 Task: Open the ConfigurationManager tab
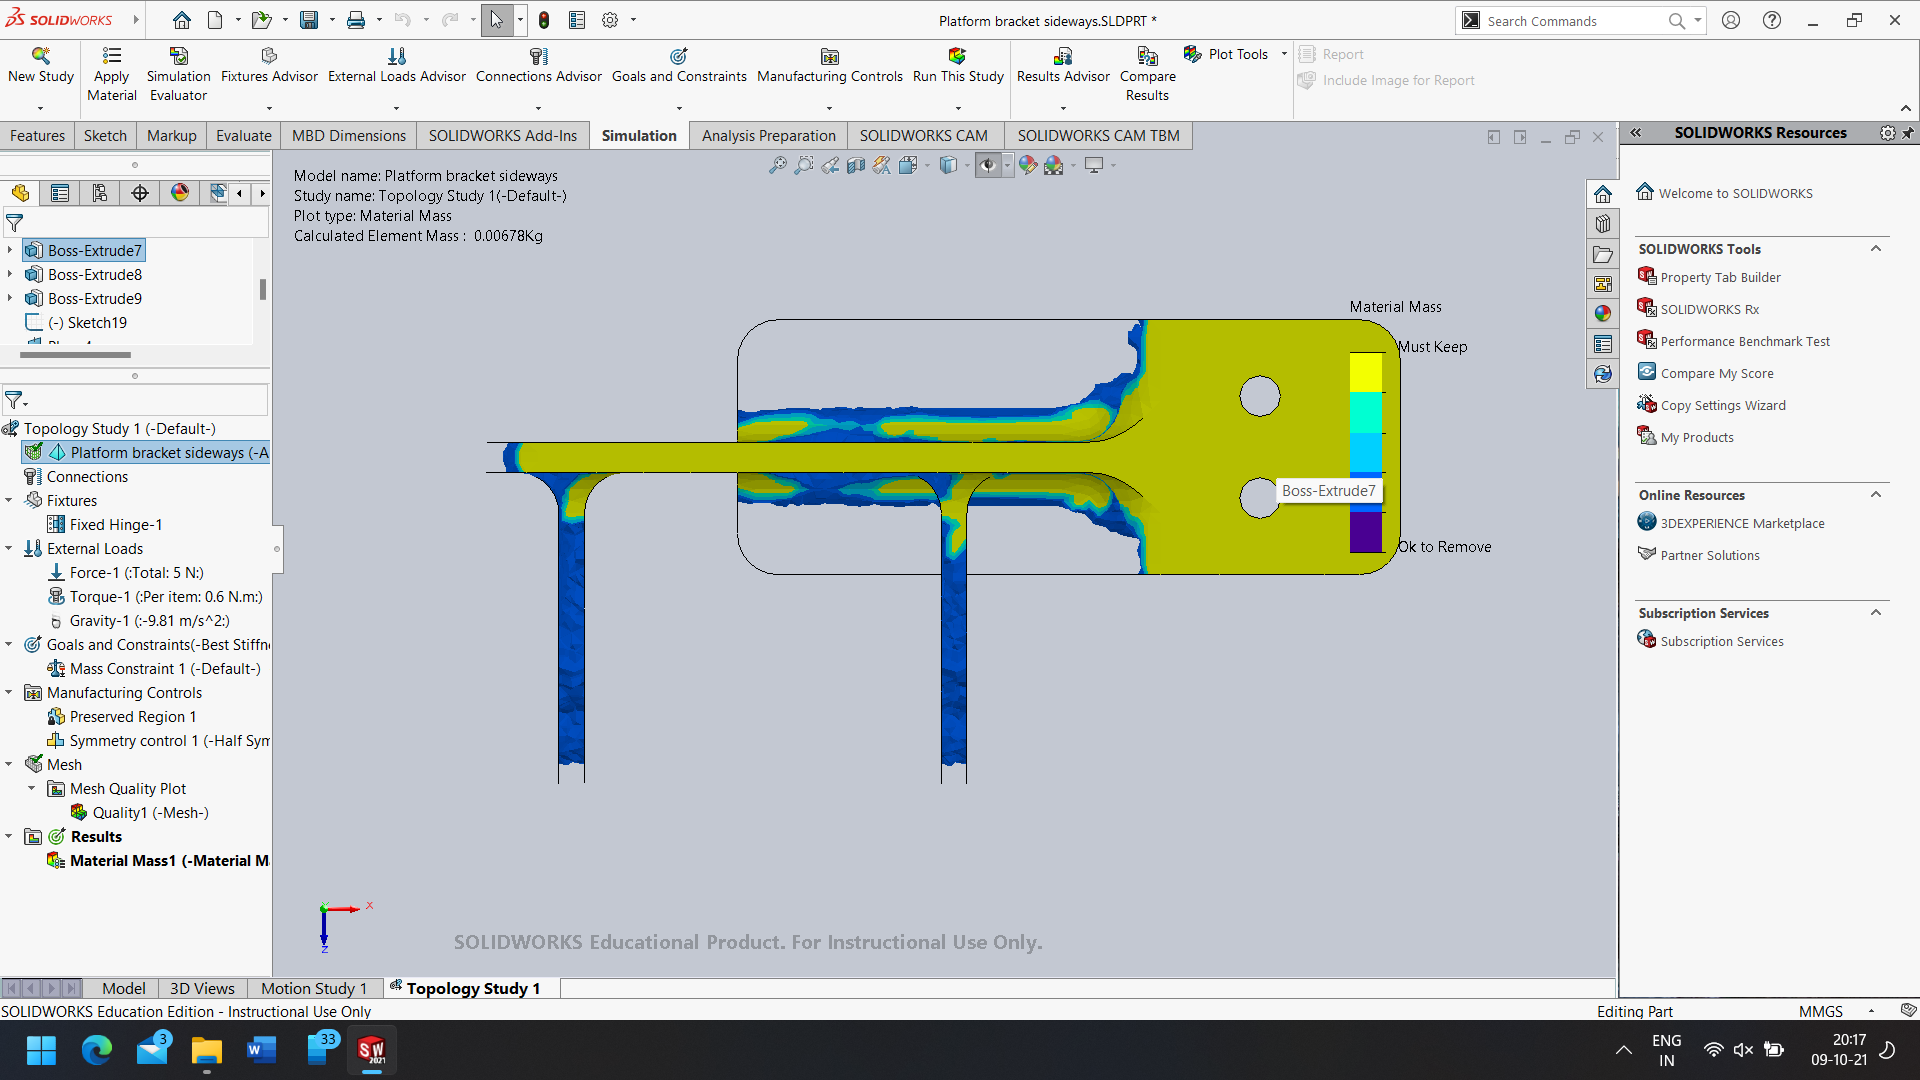100,193
